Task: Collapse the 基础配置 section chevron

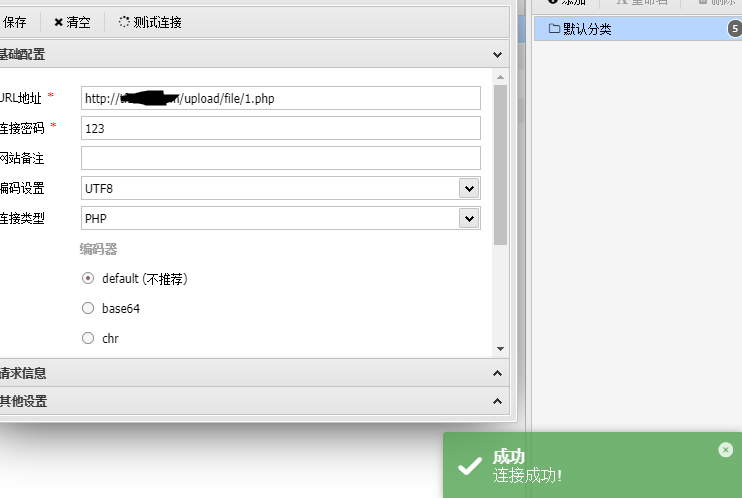Action: click(497, 54)
